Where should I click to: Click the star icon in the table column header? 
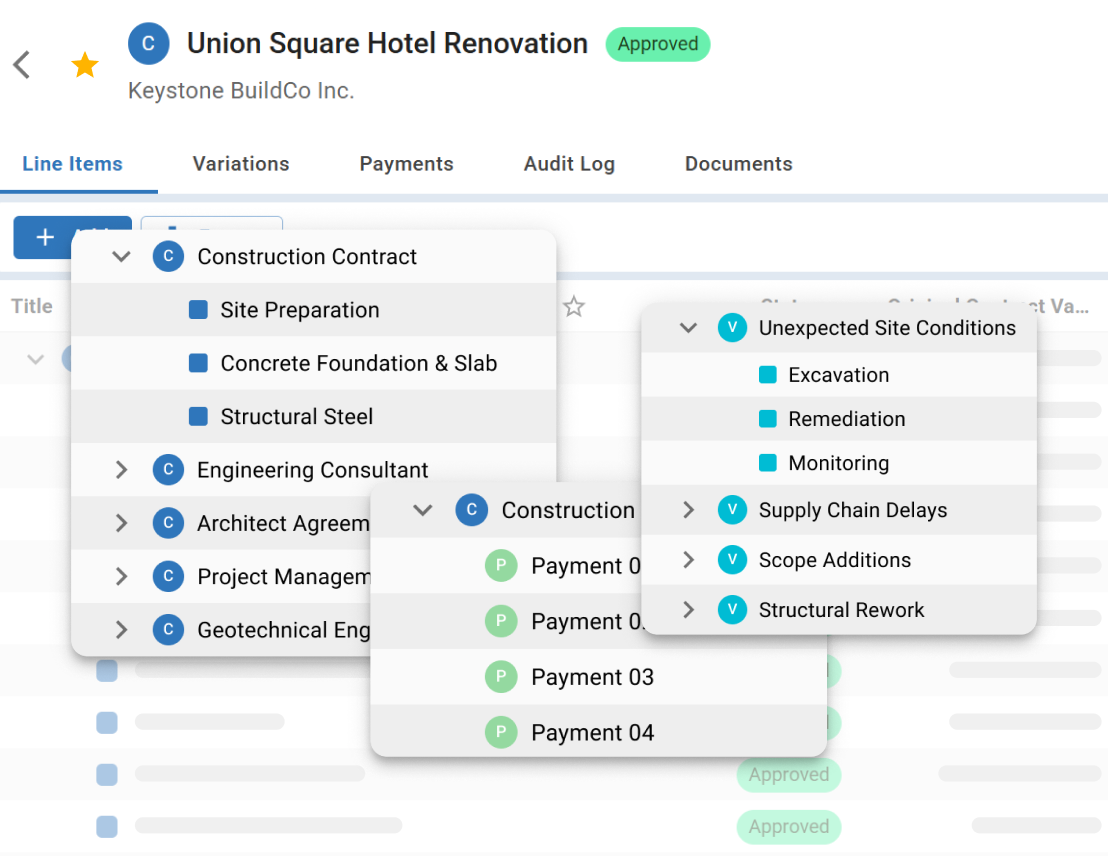[574, 307]
